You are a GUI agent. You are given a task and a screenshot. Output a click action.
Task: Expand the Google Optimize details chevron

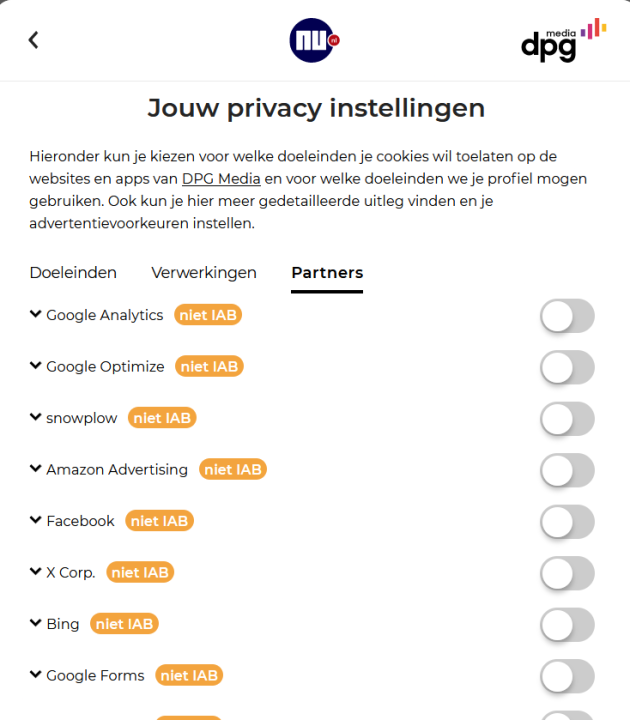tap(36, 366)
